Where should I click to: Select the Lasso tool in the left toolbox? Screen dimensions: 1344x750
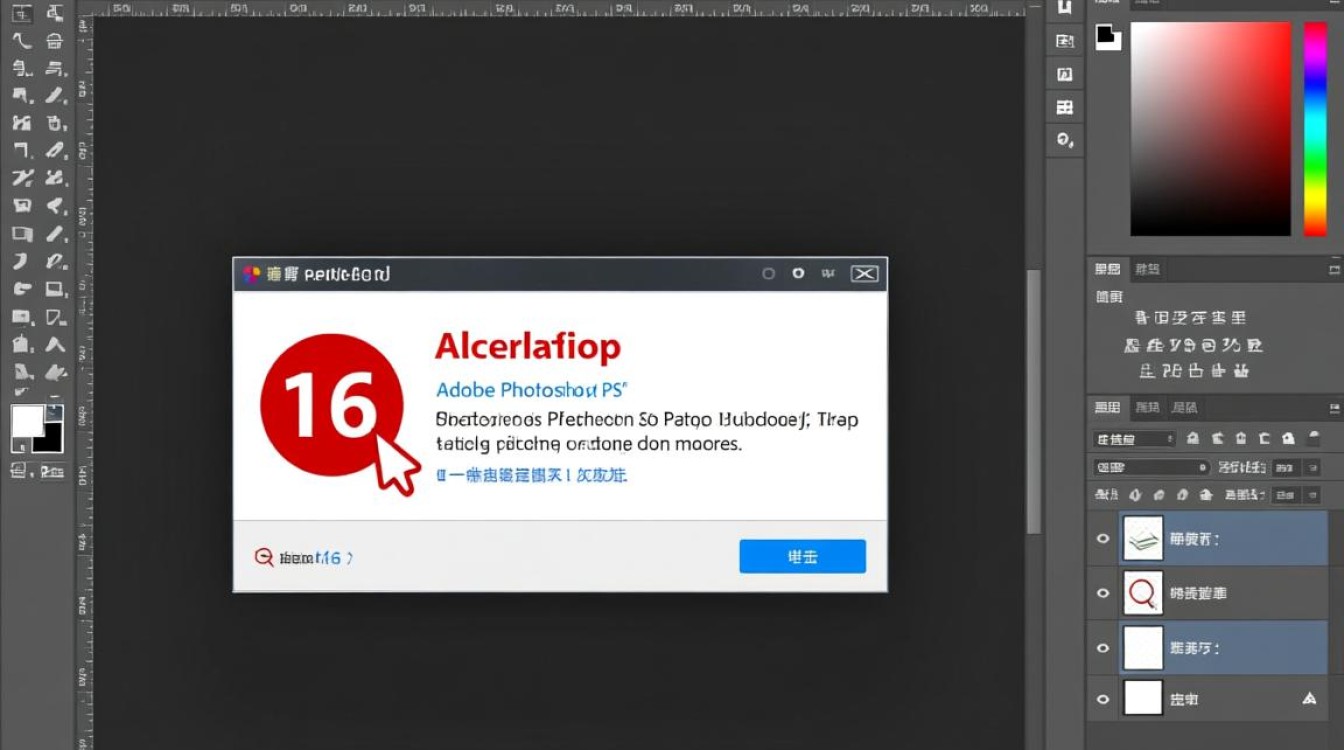coord(22,41)
